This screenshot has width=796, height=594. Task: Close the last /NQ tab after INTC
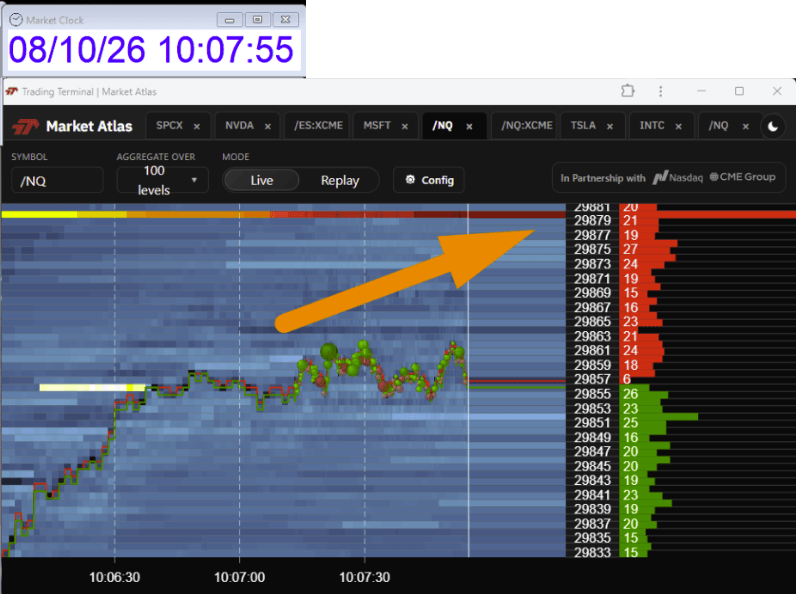[x=746, y=126]
